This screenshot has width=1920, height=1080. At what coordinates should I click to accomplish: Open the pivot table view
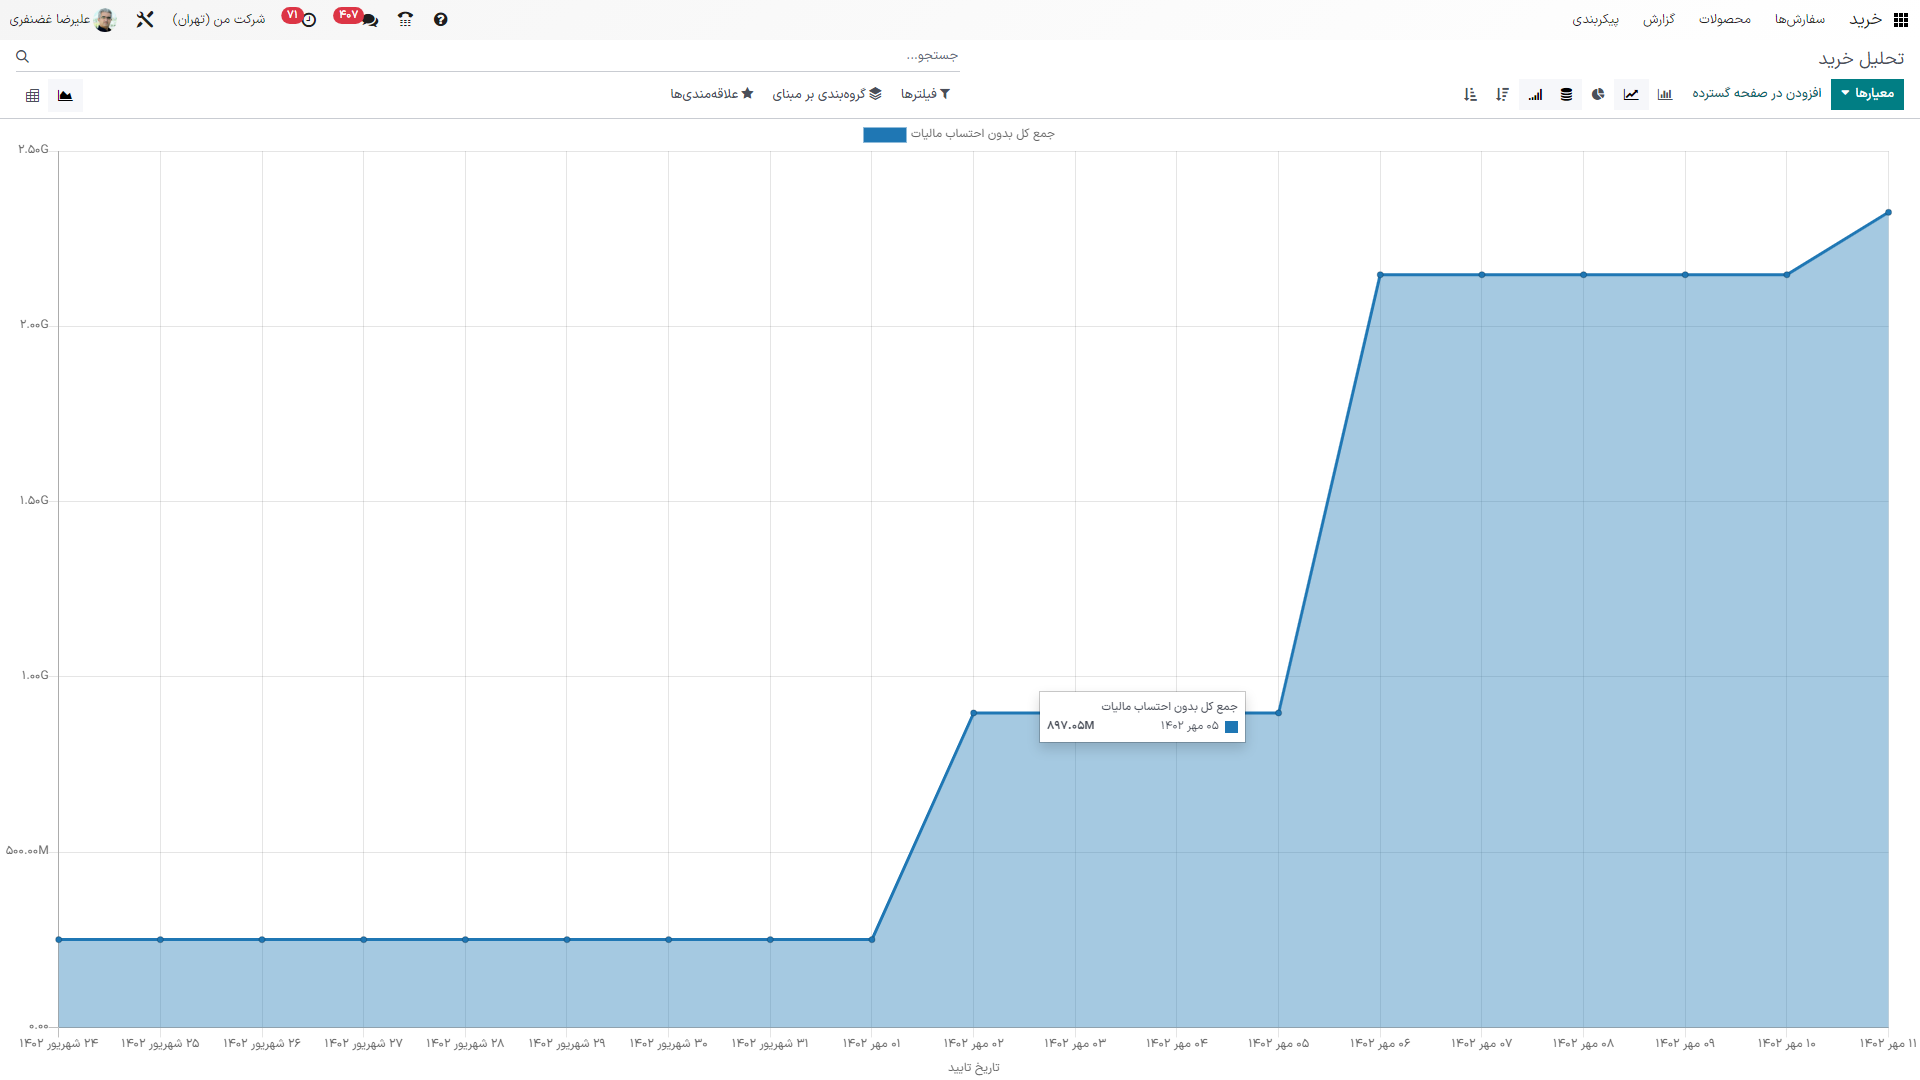[33, 95]
